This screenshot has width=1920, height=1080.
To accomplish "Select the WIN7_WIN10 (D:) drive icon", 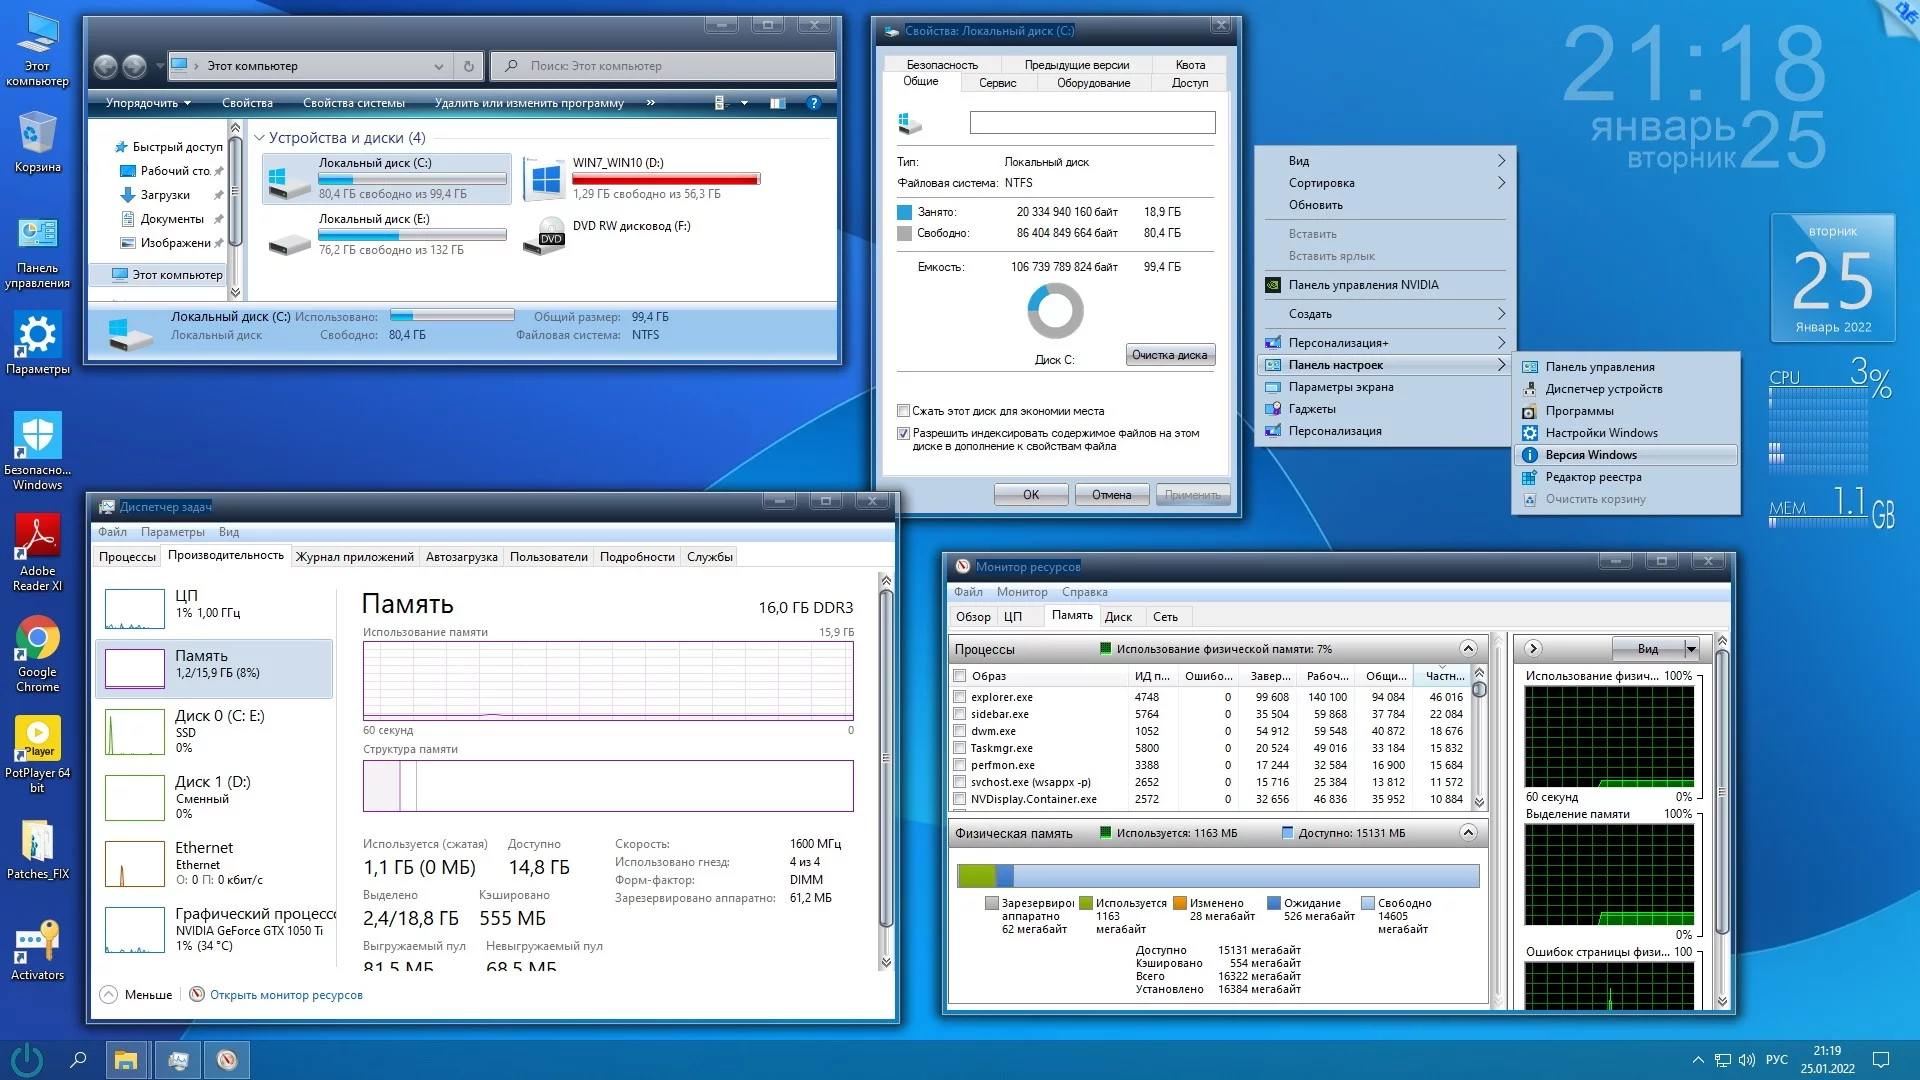I will (x=546, y=179).
